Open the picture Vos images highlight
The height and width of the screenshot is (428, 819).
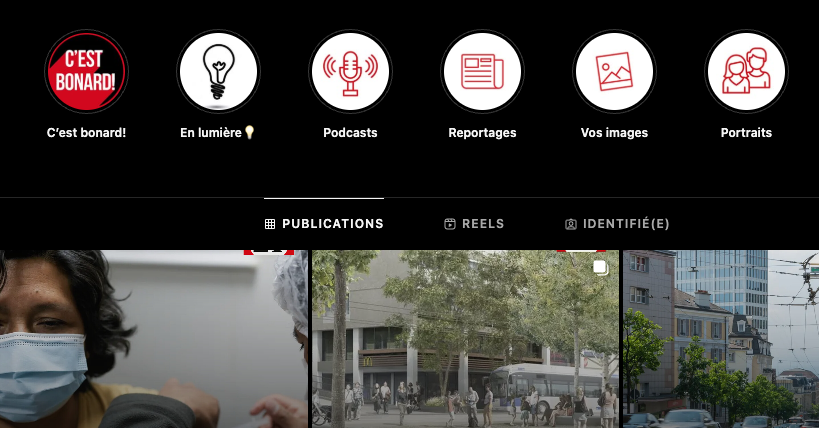614,72
